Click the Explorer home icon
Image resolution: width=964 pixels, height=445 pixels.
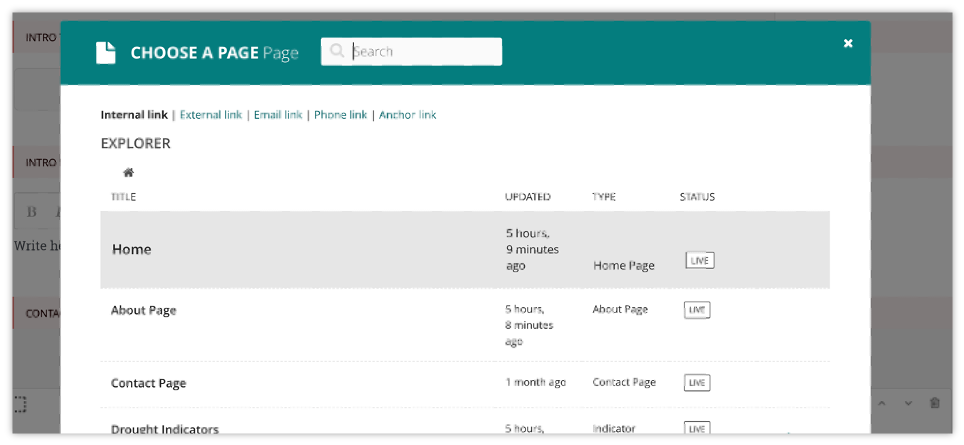pos(128,173)
